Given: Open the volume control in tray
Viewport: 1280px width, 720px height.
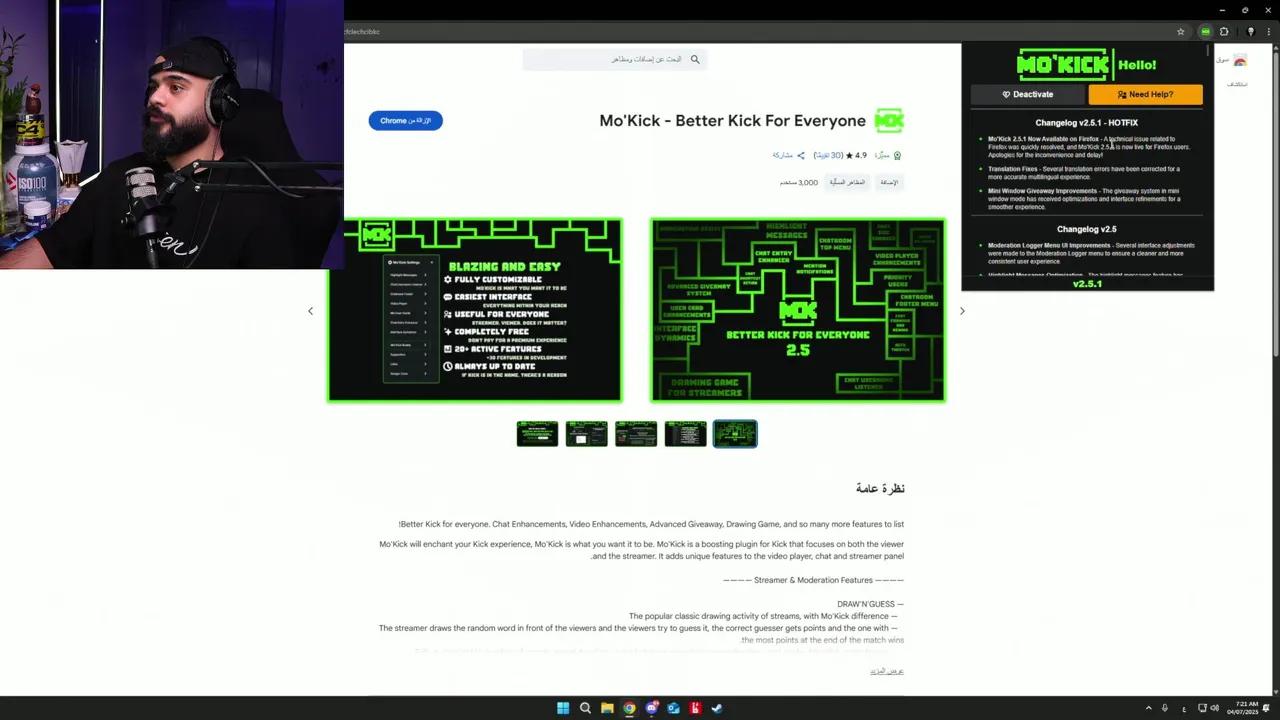Looking at the screenshot, I should [x=1215, y=708].
